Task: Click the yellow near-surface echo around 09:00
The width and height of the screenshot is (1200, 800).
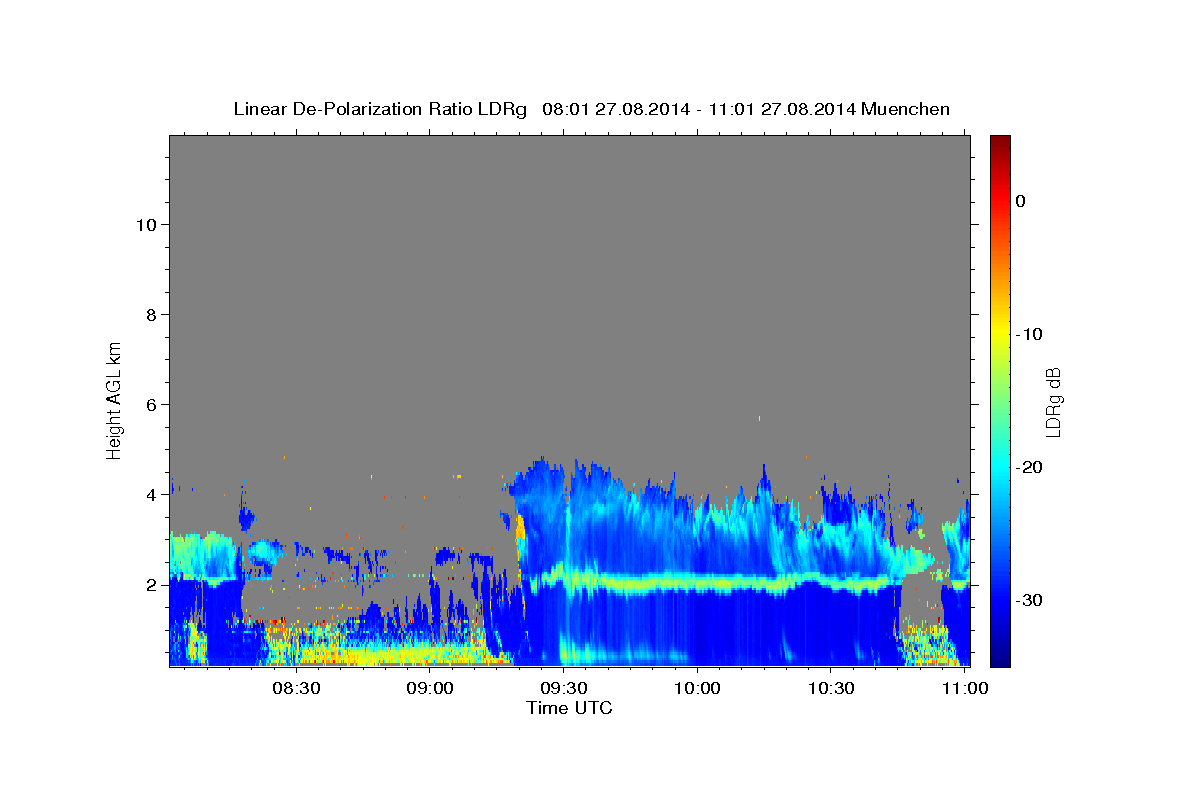Action: [x=400, y=654]
